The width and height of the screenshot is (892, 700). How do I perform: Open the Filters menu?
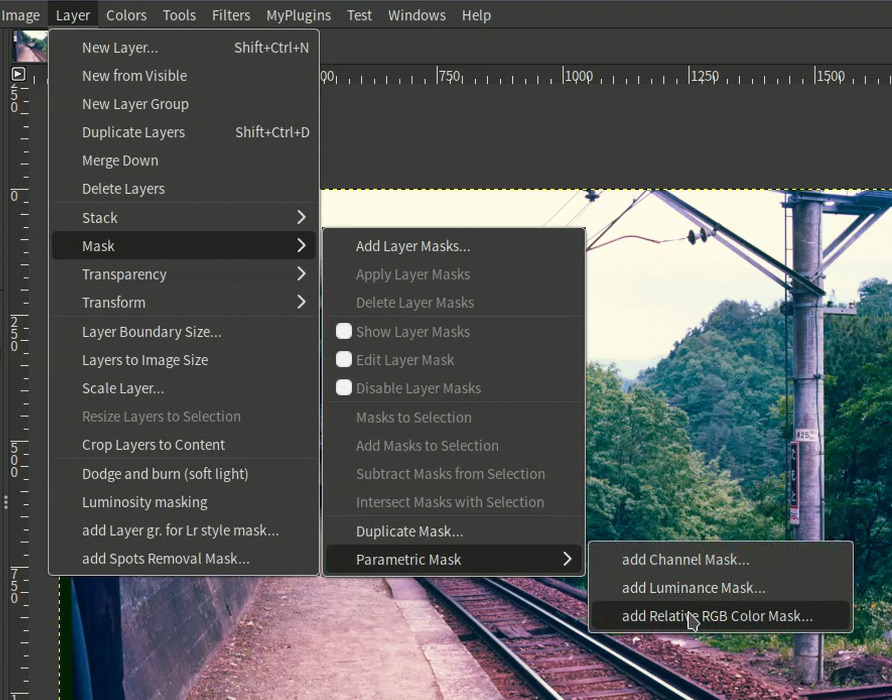231,15
